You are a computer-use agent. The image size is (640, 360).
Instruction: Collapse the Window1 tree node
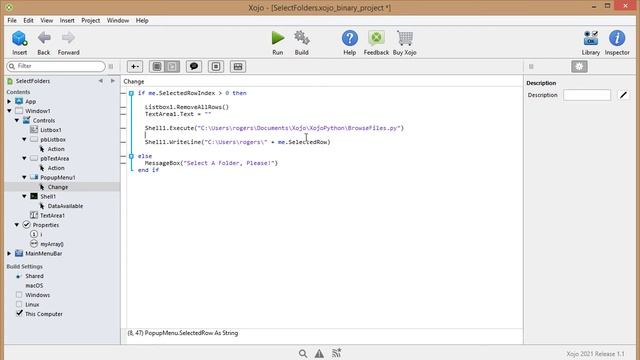9,111
